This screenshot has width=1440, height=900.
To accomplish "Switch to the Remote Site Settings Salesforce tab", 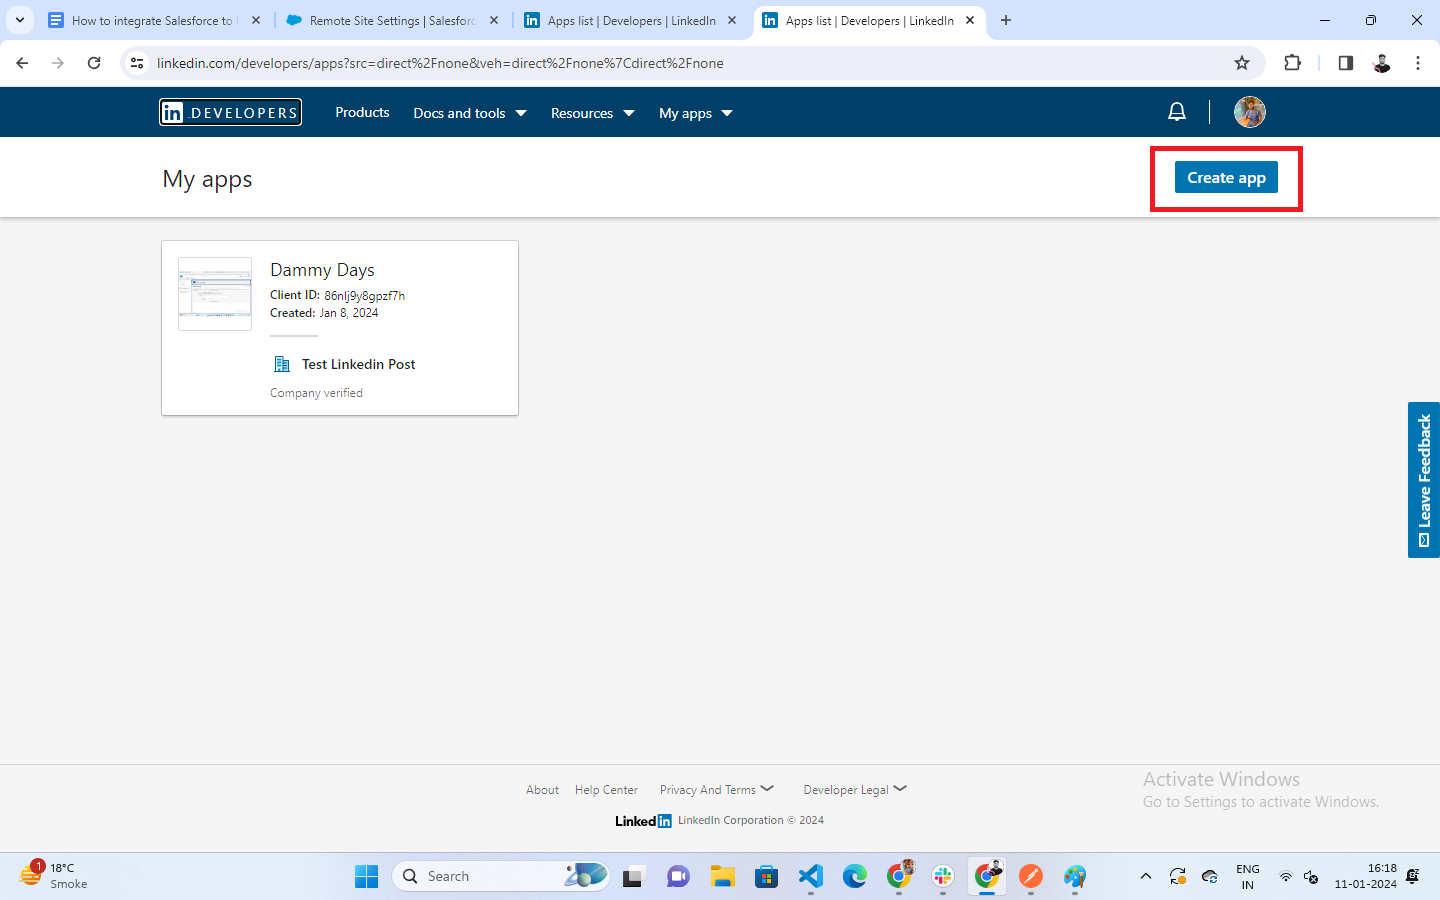I will 392,20.
